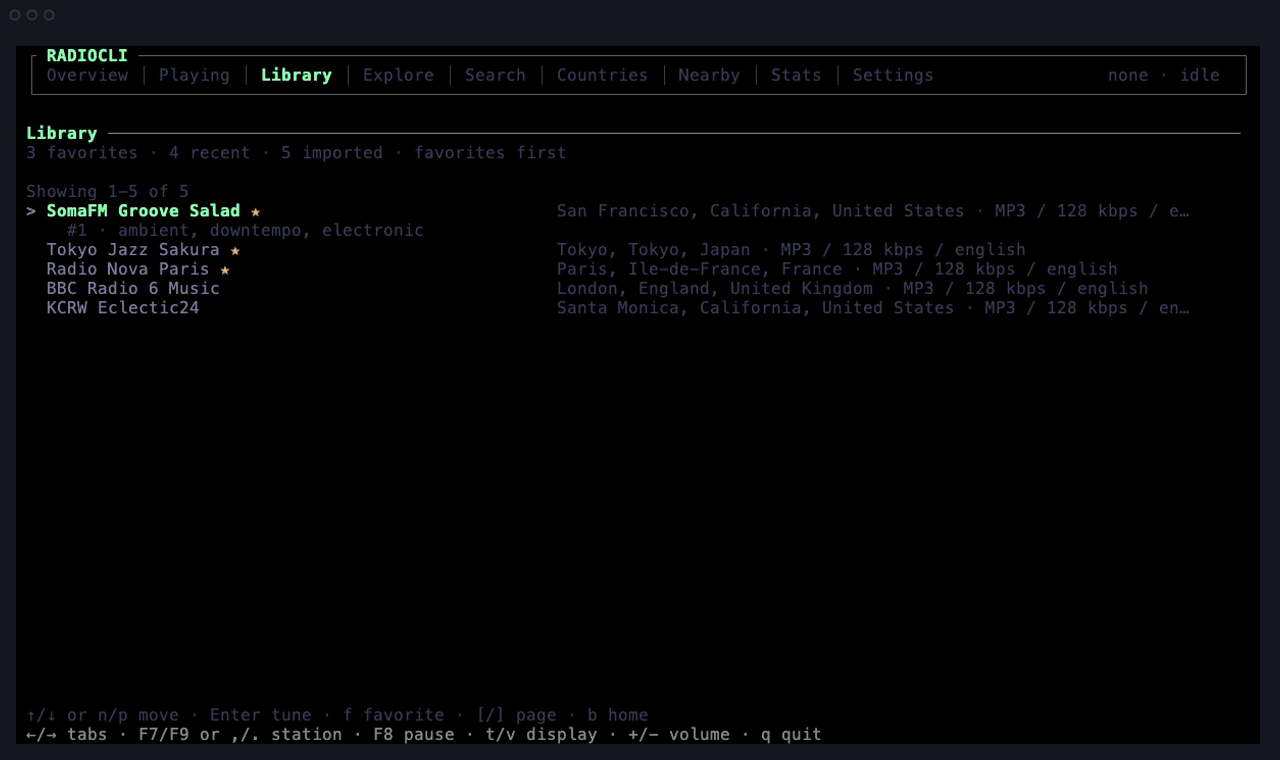Screen dimensions: 1280x760
Task: Click the 't/v display' shortcut hint
Action: (x=541, y=734)
